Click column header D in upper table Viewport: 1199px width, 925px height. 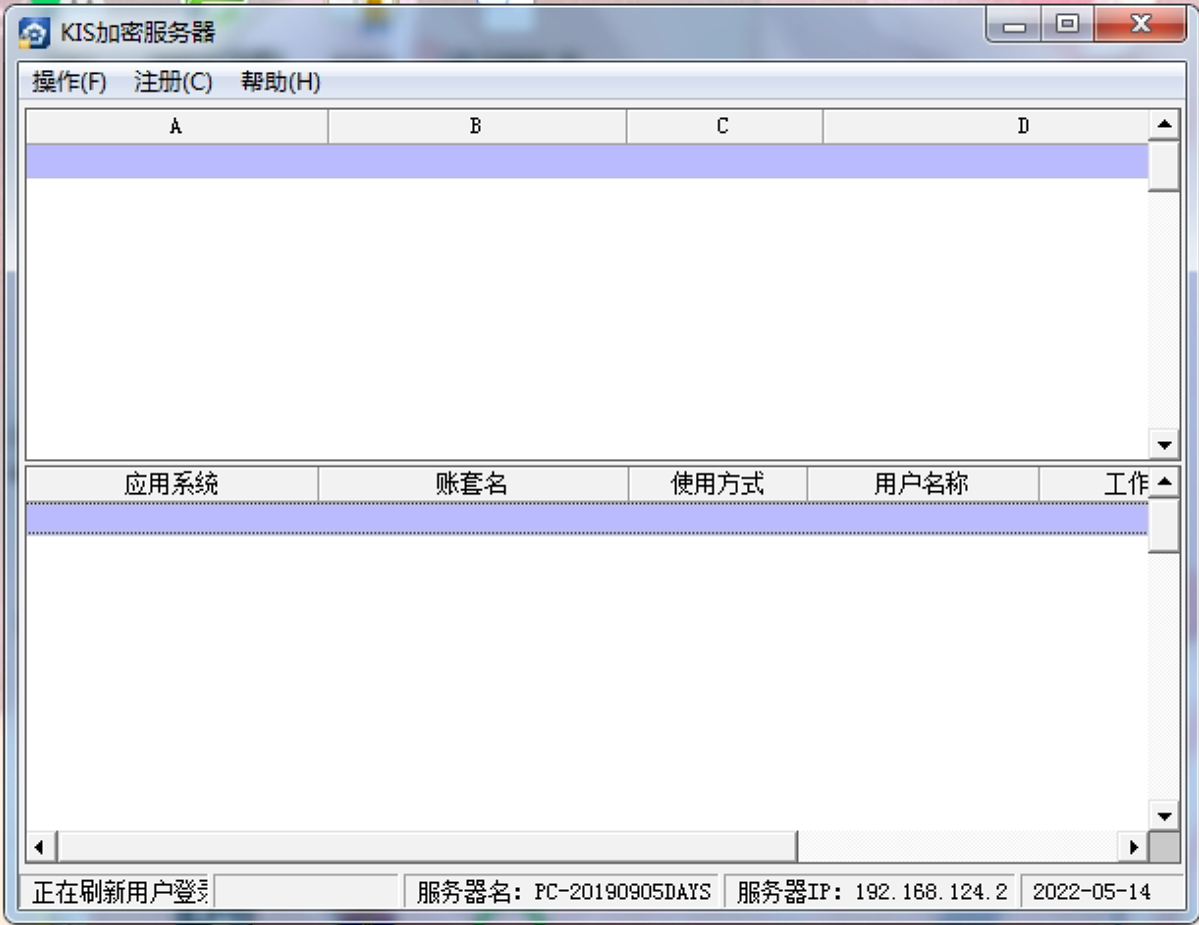1022,126
